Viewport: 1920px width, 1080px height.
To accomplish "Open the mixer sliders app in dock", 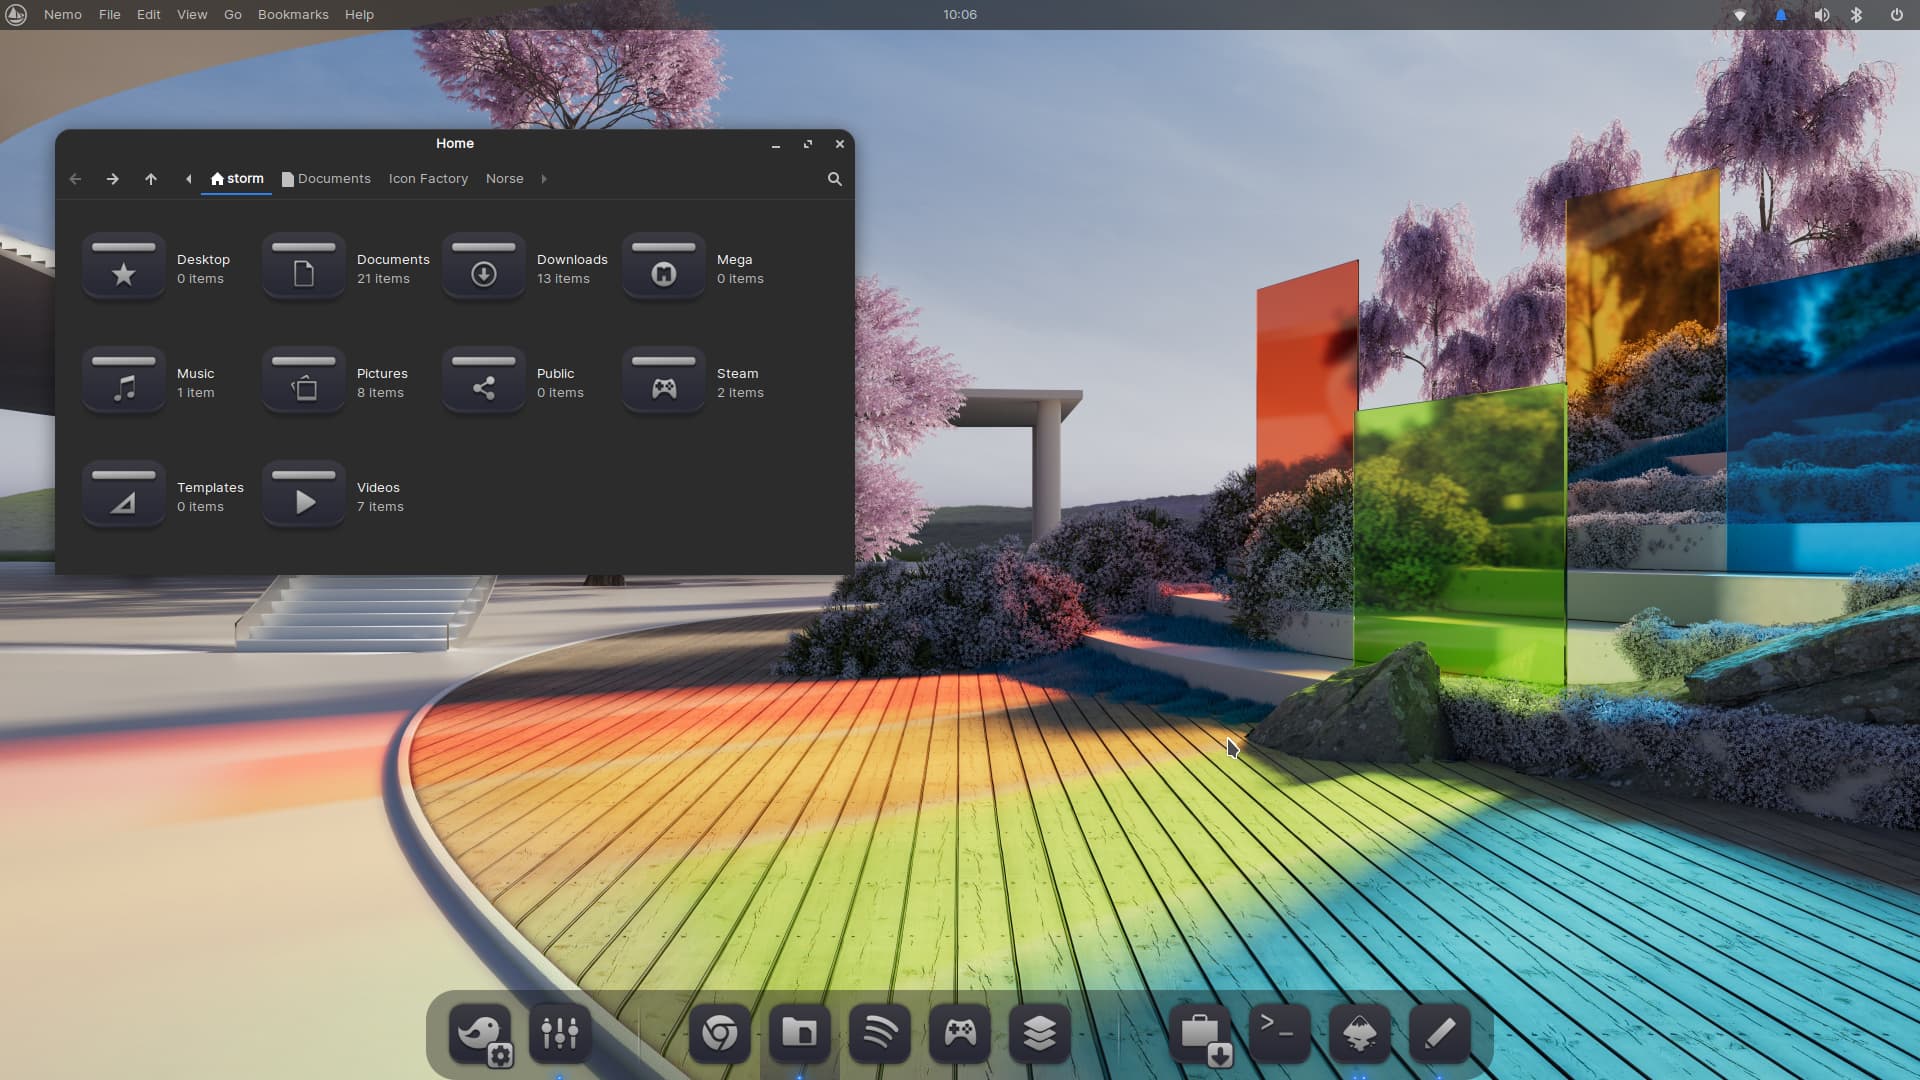I will 560,1033.
